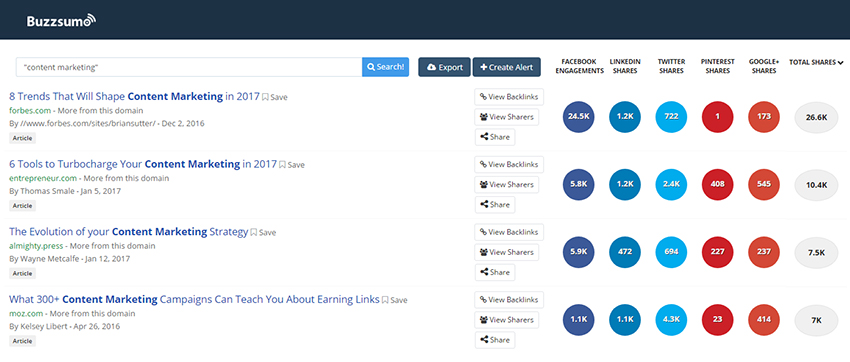
Task: Click the 227 Pinterest shares circle
Action: pyautogui.click(x=718, y=253)
